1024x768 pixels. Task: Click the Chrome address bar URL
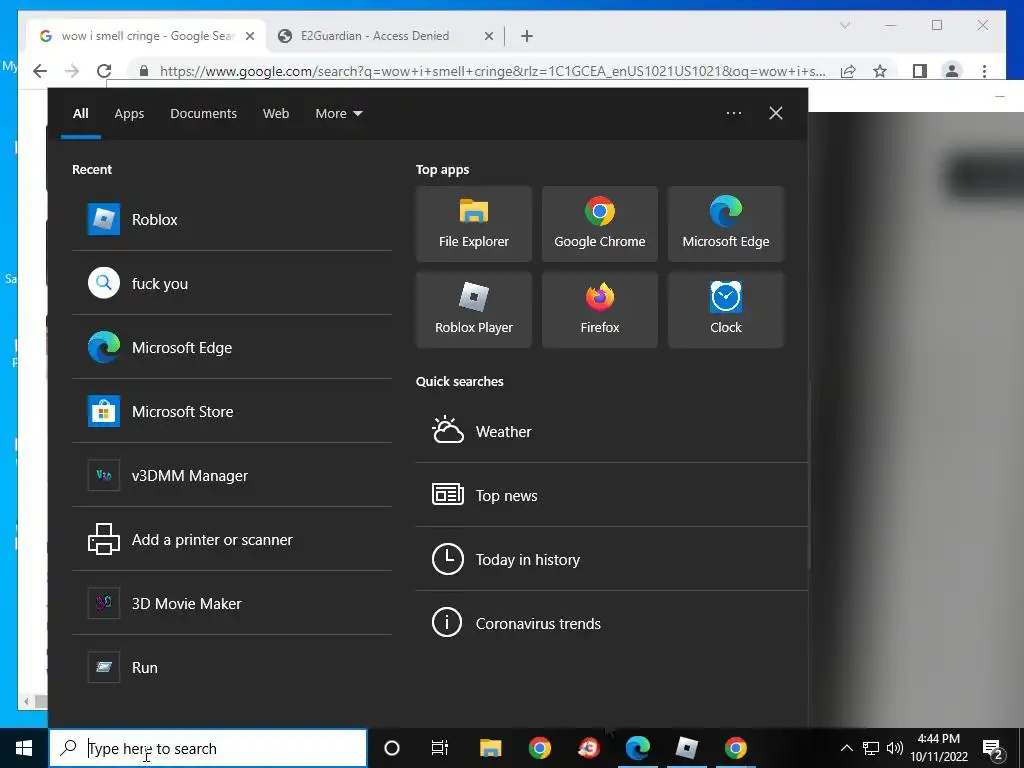coord(492,71)
